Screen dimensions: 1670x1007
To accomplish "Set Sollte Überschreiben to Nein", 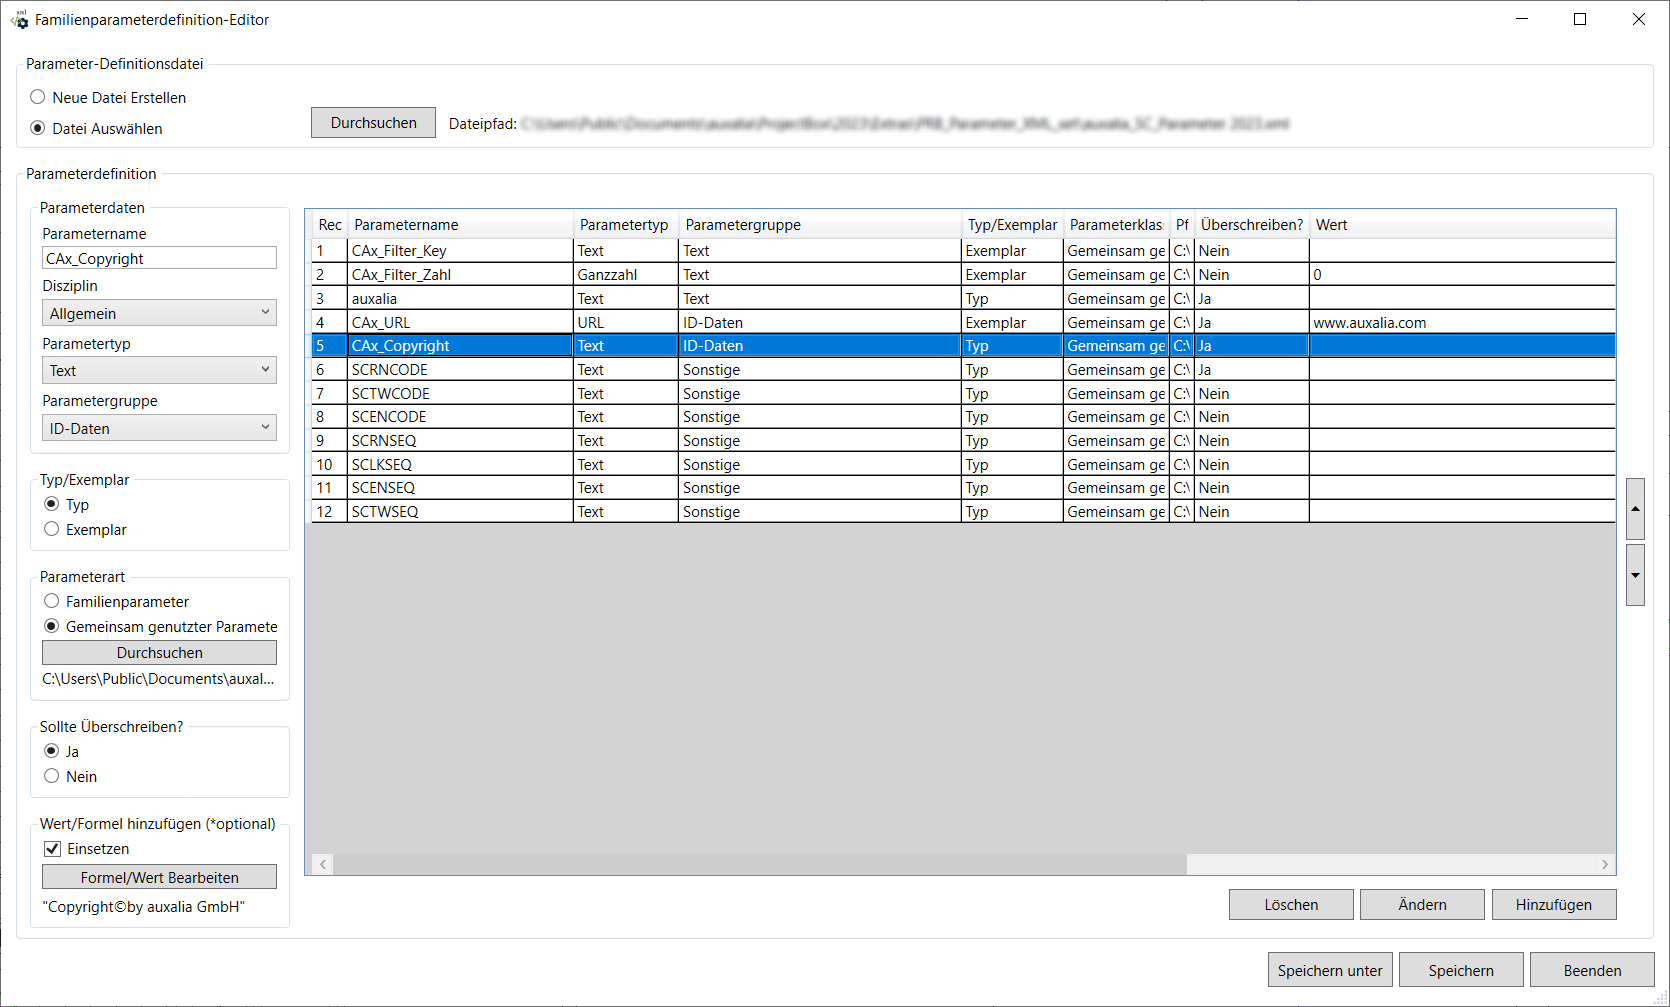I will tap(52, 776).
